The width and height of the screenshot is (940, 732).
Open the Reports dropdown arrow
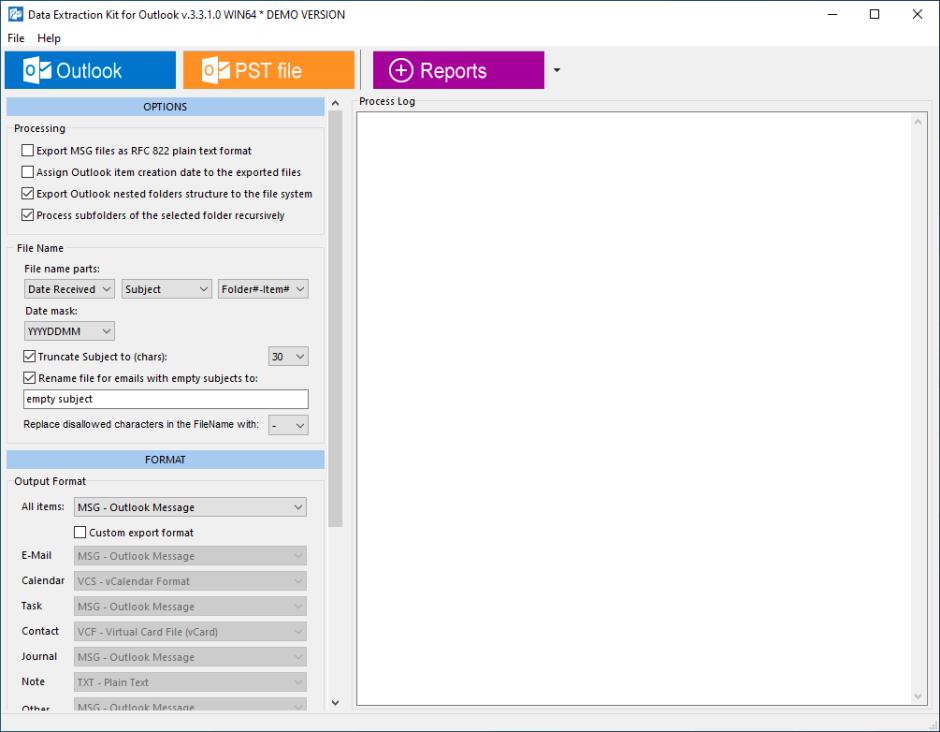(x=556, y=70)
